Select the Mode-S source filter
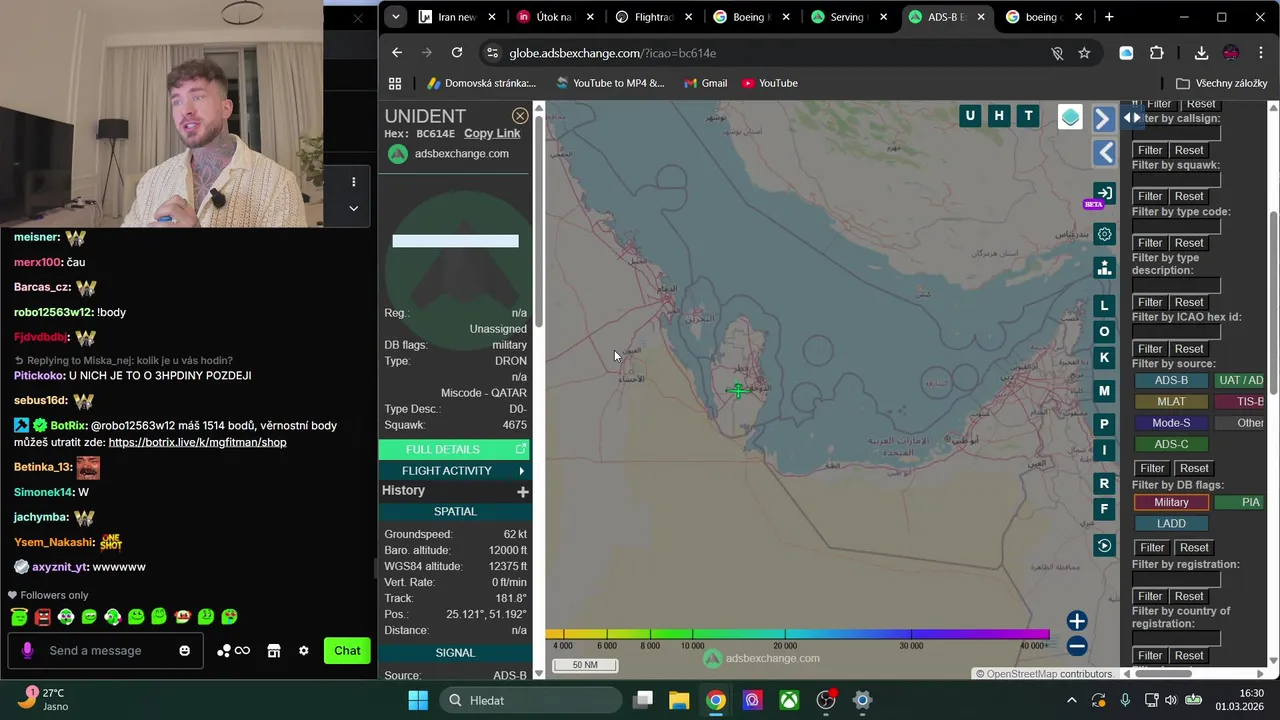 click(x=1171, y=423)
